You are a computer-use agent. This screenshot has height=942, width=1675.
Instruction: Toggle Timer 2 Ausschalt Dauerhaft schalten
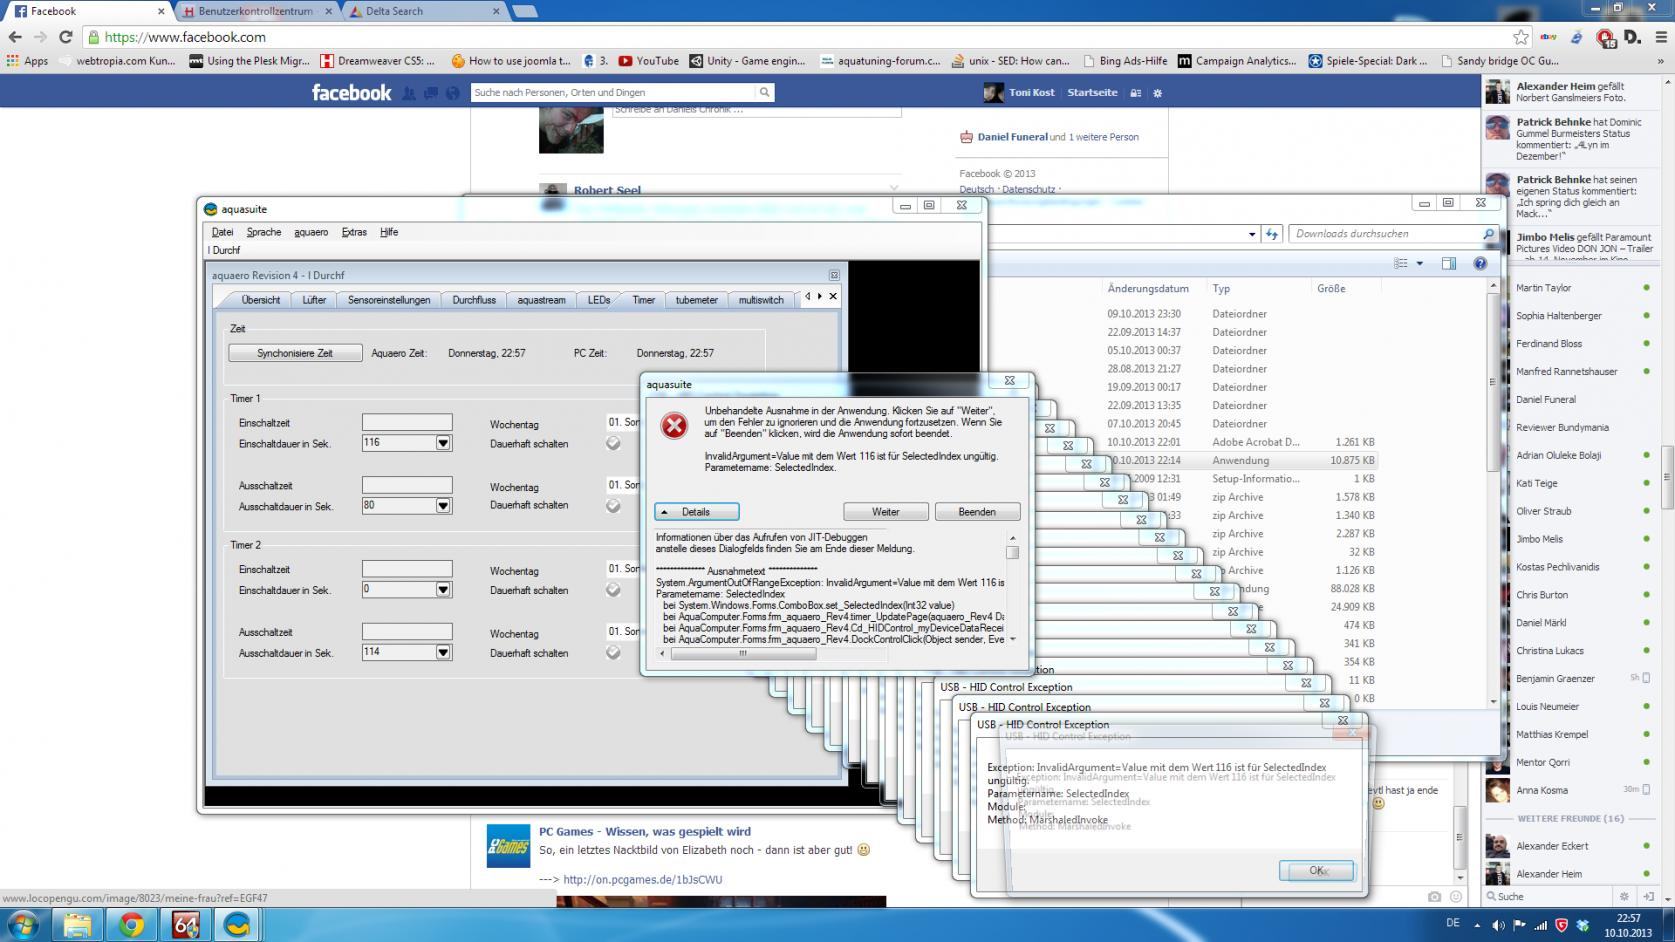(613, 653)
